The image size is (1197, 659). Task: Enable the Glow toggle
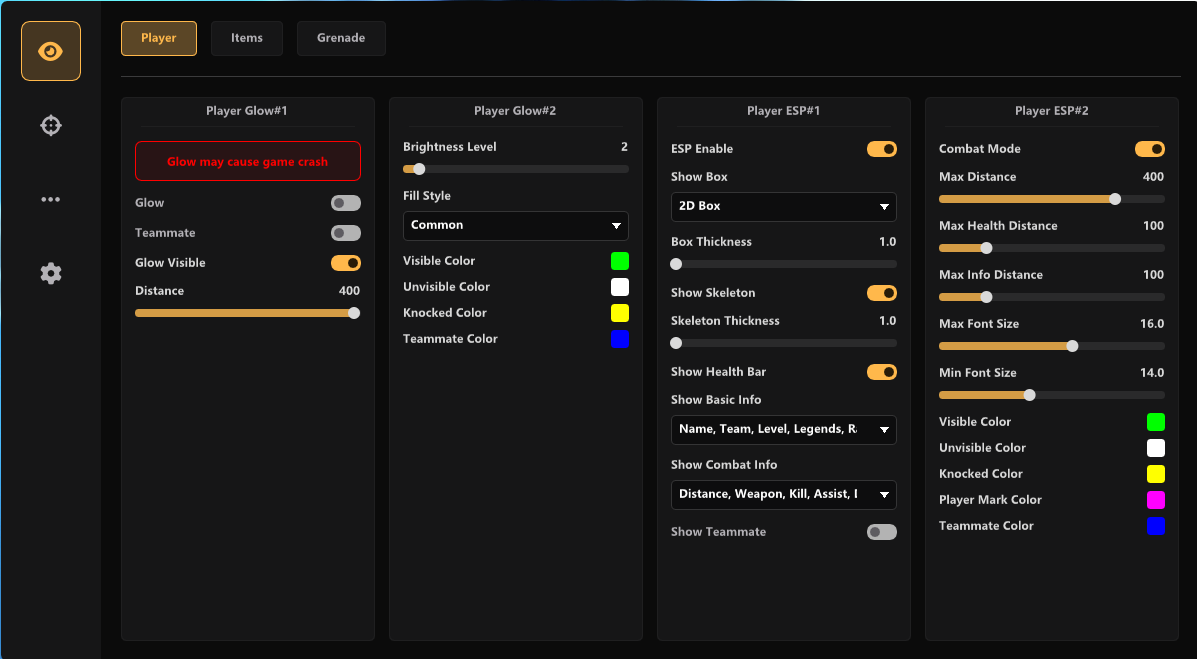[x=346, y=203]
